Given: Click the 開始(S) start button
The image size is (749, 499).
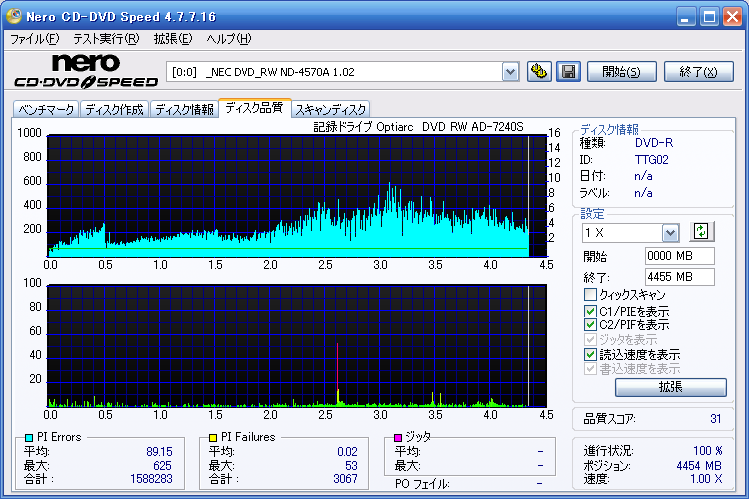Looking at the screenshot, I should (x=621, y=72).
